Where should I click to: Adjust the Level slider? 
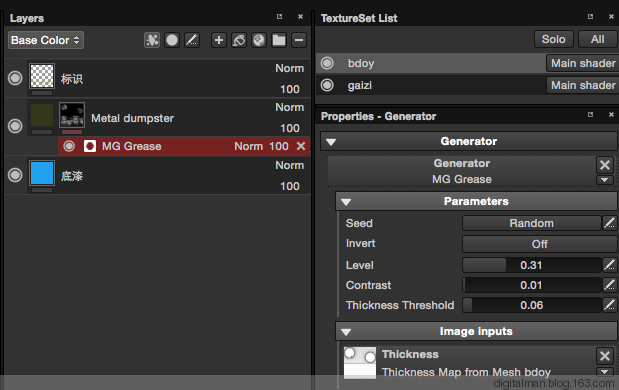click(x=531, y=265)
